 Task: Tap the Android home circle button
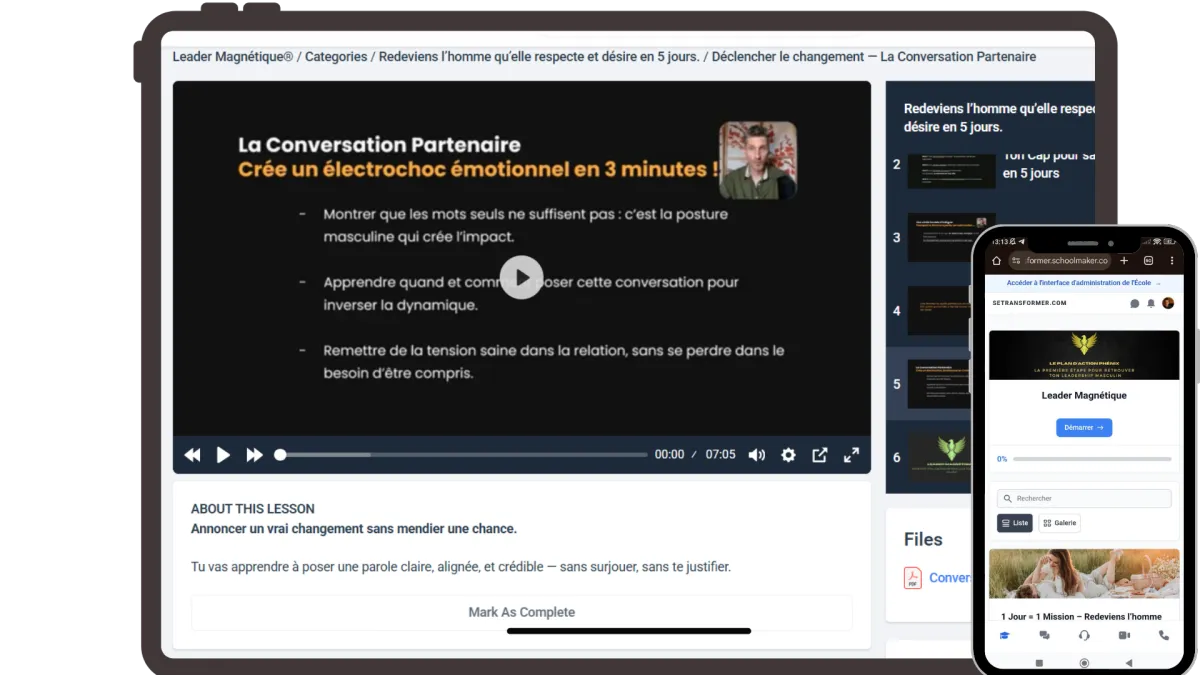click(x=1084, y=663)
